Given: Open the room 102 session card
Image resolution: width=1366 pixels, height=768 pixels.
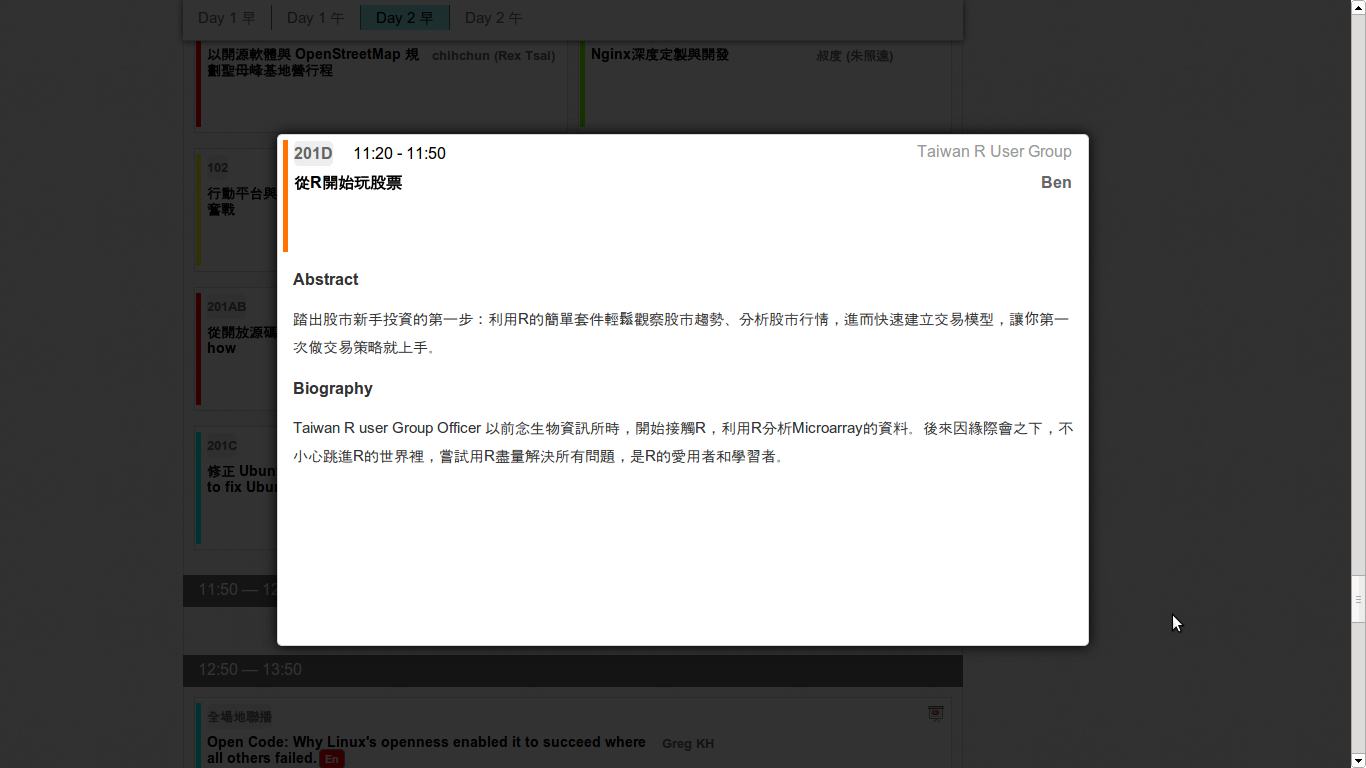Looking at the screenshot, I should click(236, 210).
